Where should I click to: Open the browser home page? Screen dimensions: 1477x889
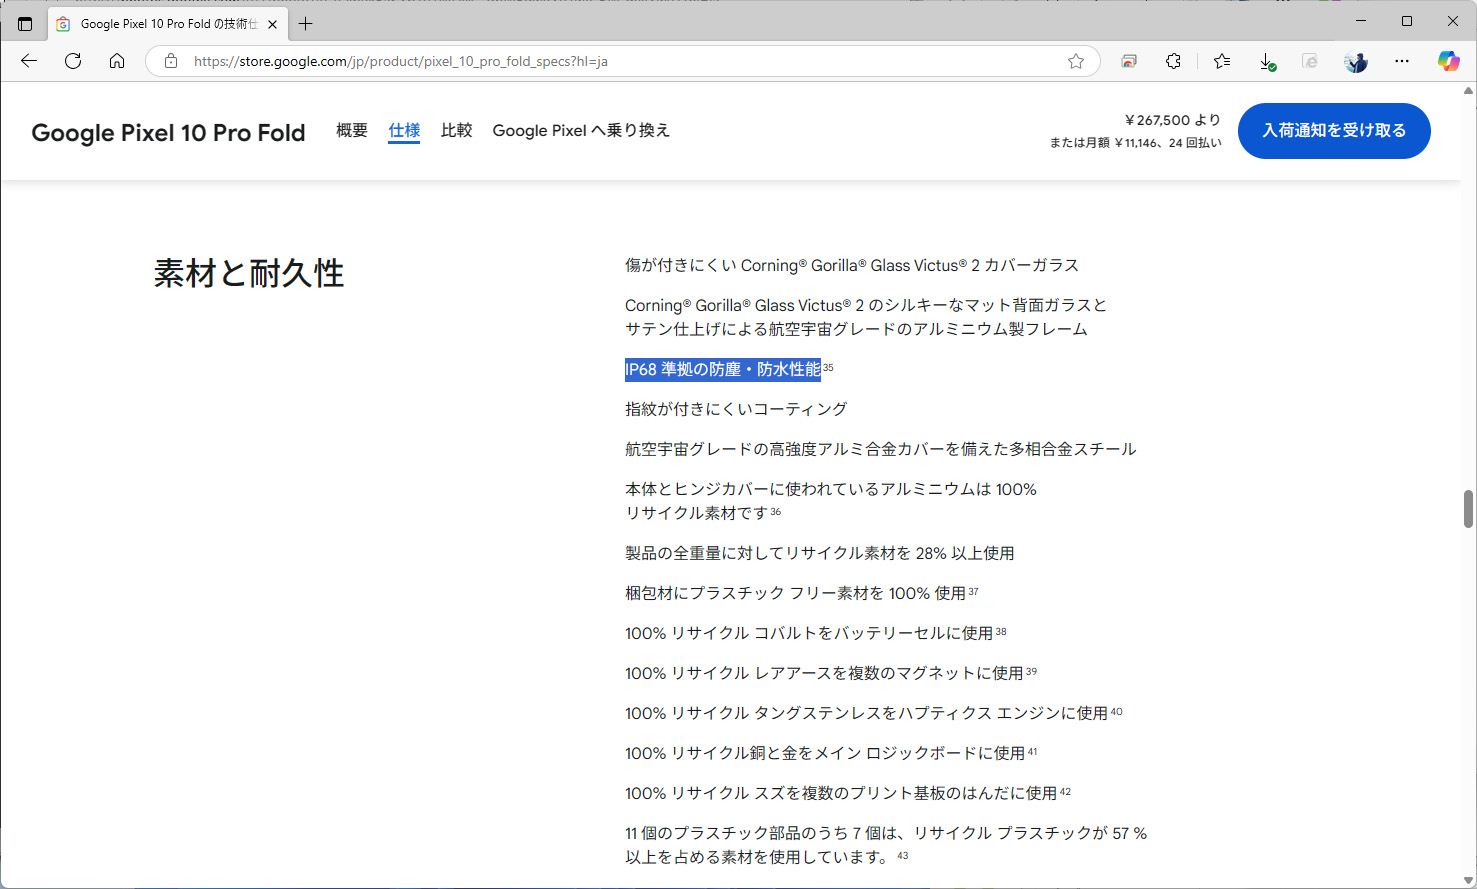coord(117,61)
